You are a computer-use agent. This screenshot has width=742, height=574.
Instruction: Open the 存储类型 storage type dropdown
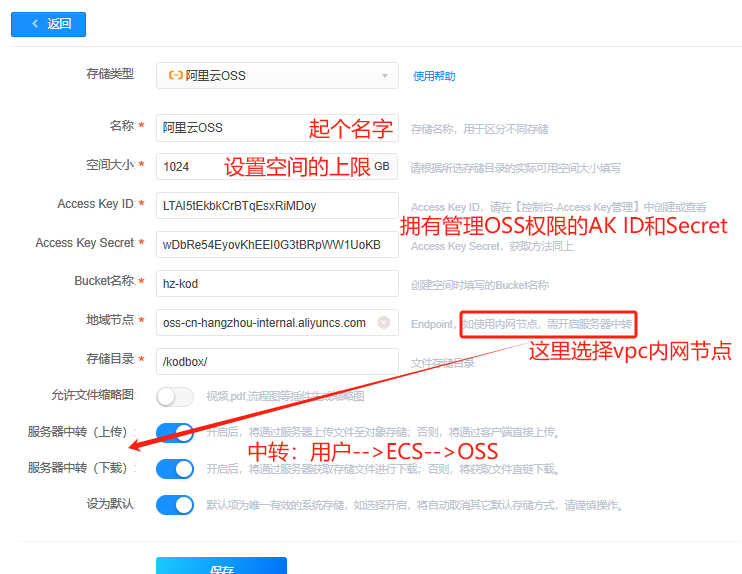click(277, 76)
